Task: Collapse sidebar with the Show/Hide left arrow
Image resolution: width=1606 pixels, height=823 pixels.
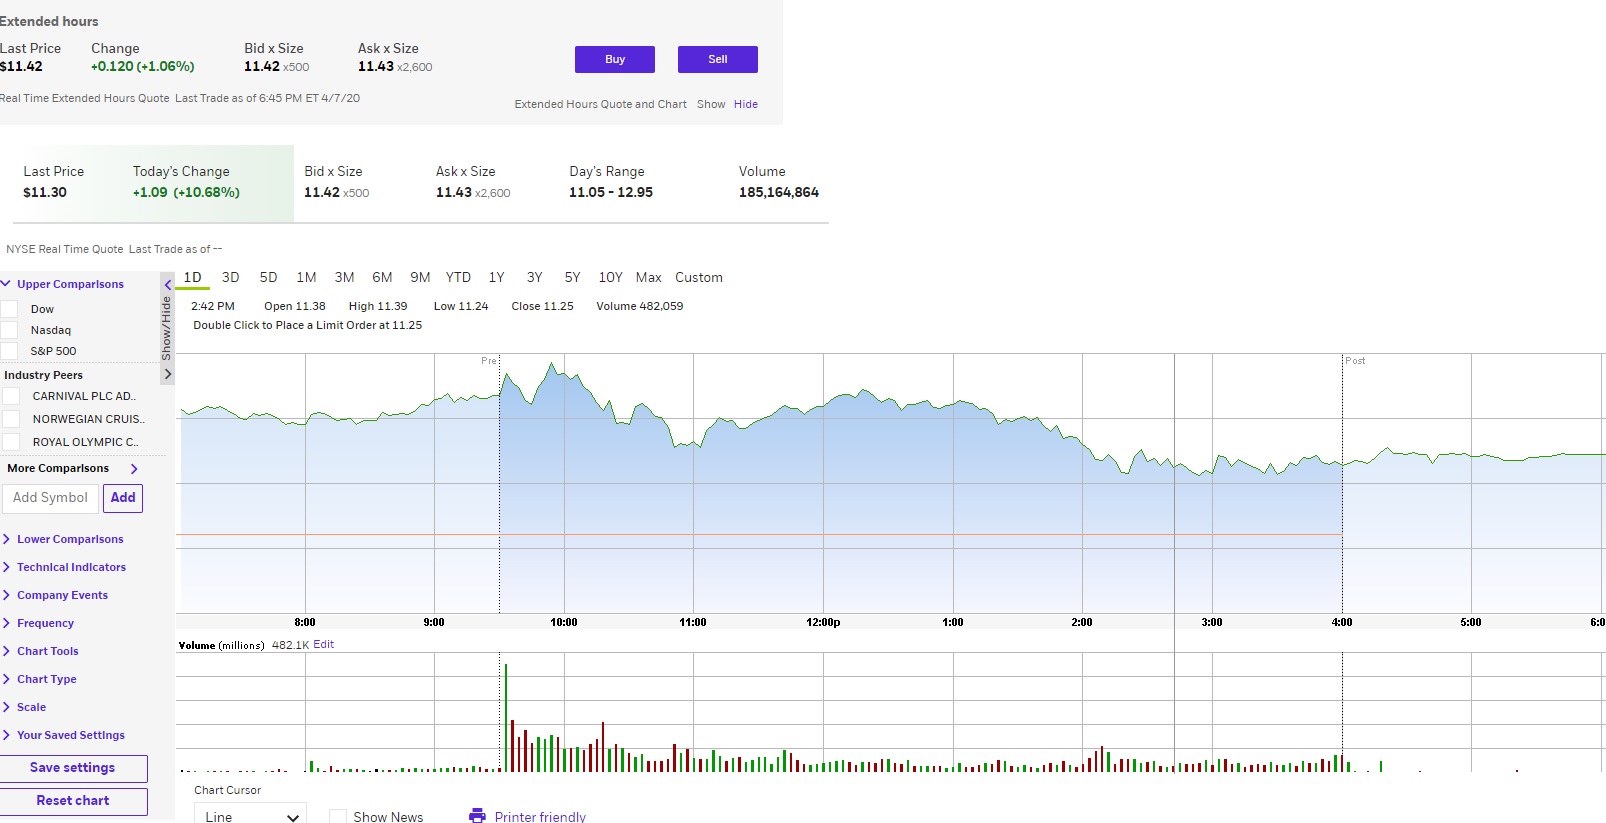Action: tap(168, 285)
